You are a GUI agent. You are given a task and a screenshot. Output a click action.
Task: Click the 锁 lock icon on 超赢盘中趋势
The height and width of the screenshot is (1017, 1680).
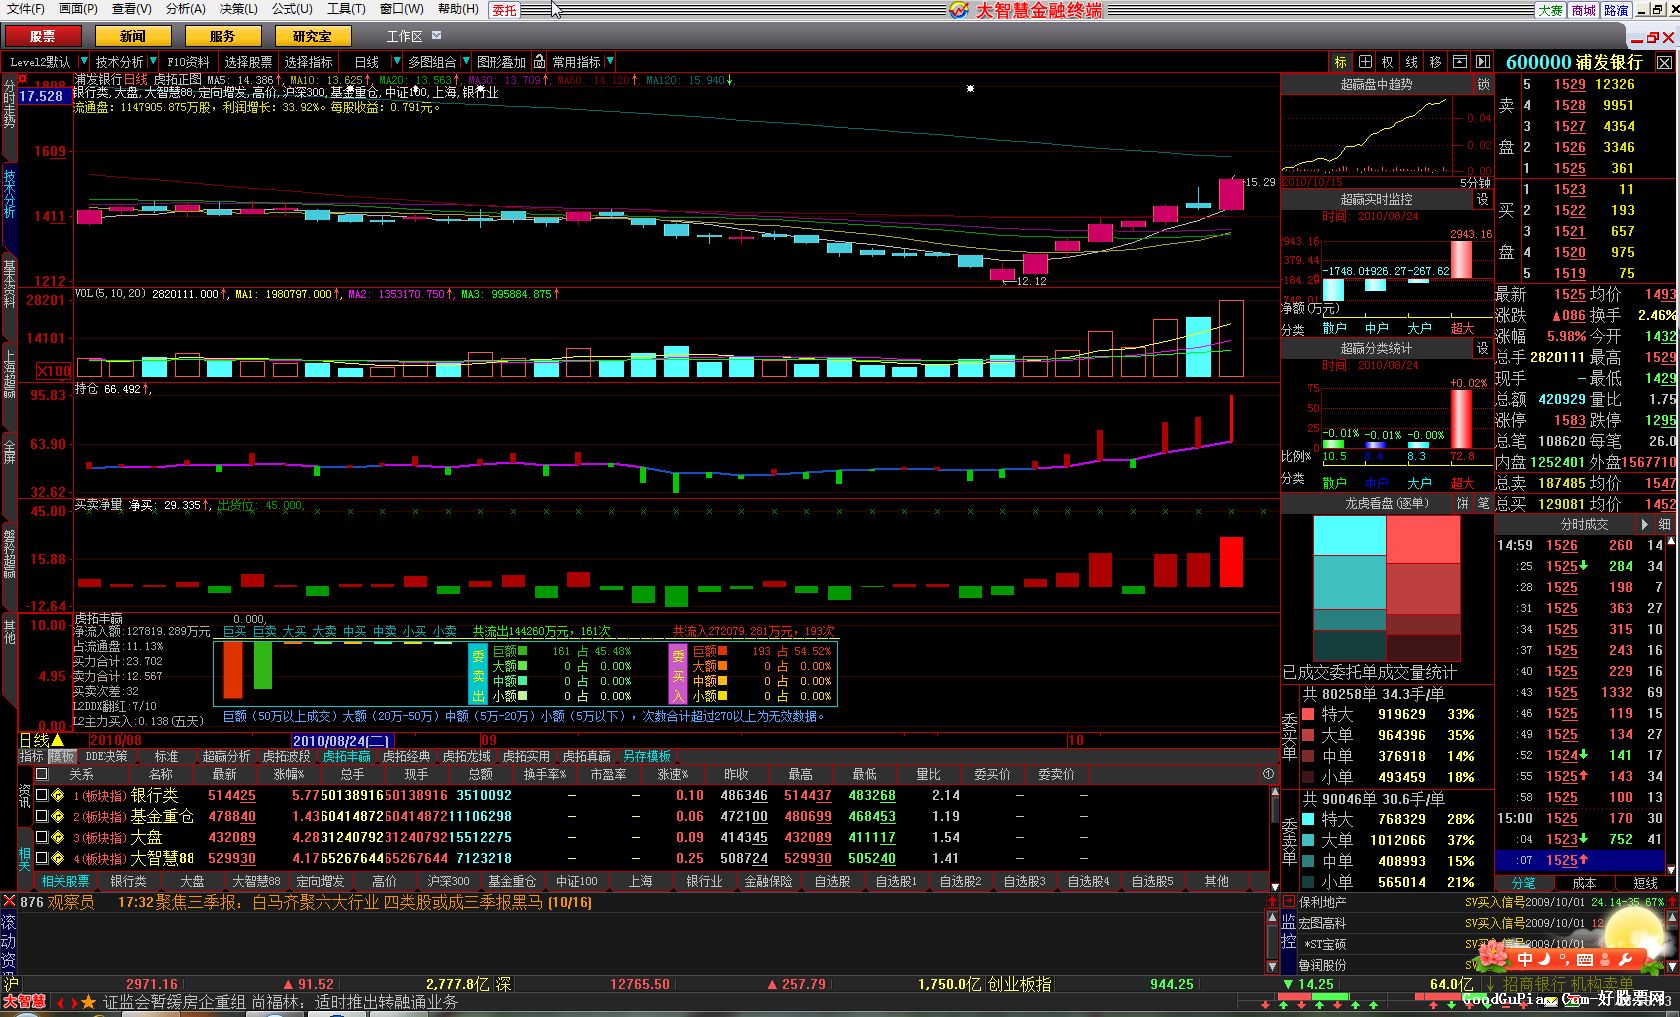tap(1483, 85)
